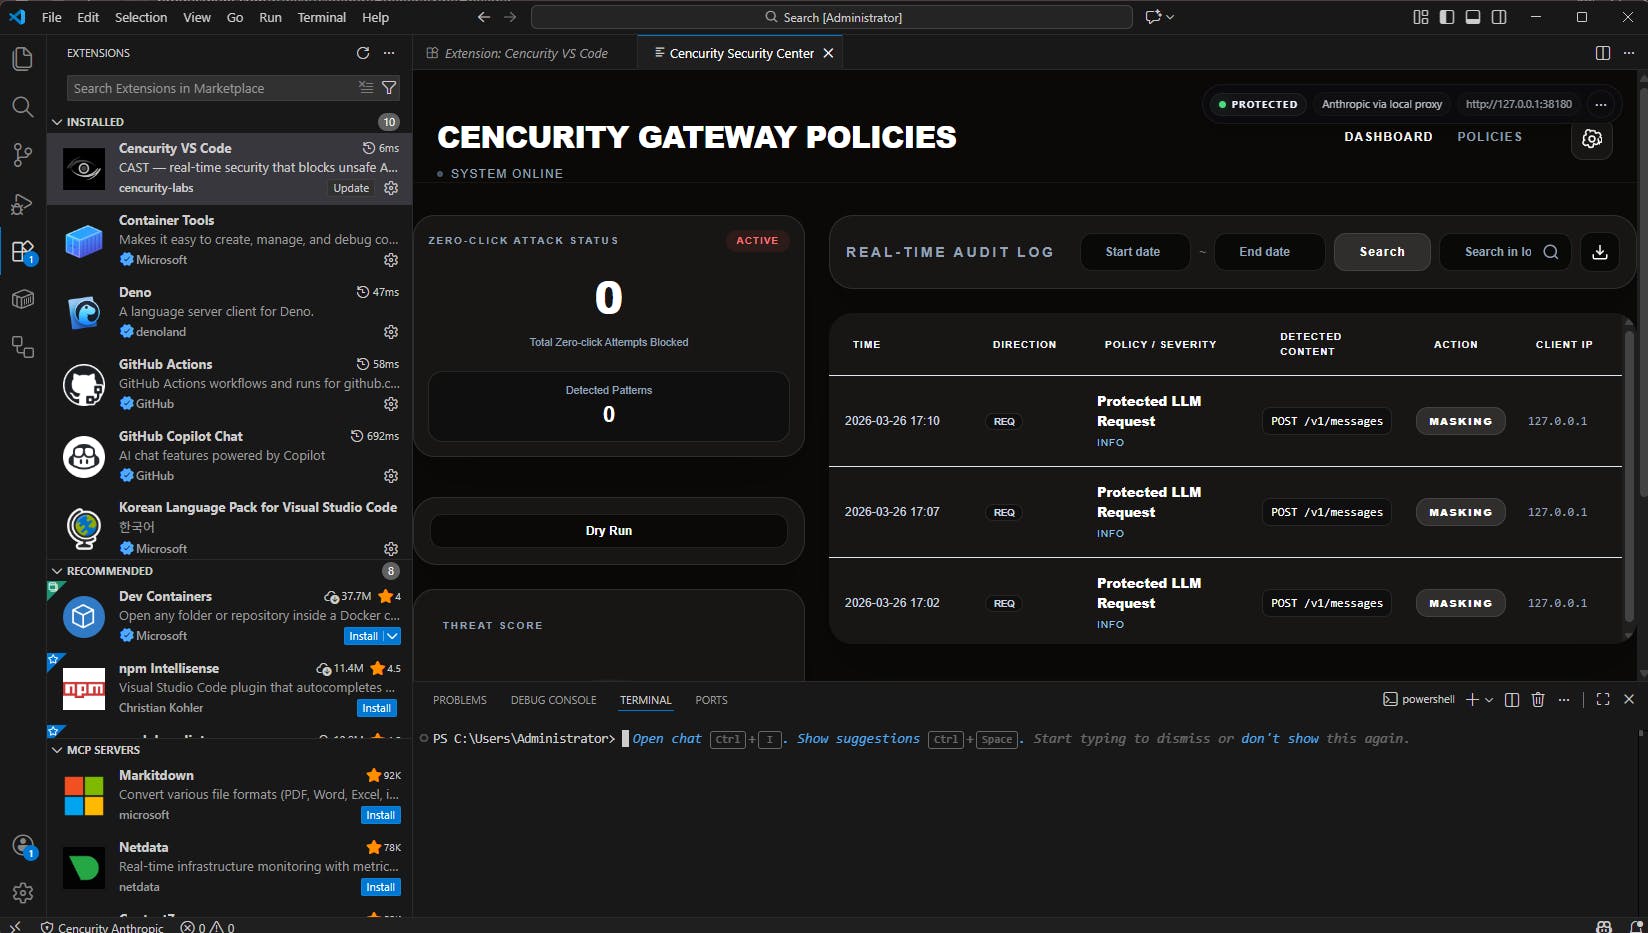This screenshot has width=1648, height=933.
Task: Collapse the RECOMMENDED extensions section
Action: coord(57,571)
